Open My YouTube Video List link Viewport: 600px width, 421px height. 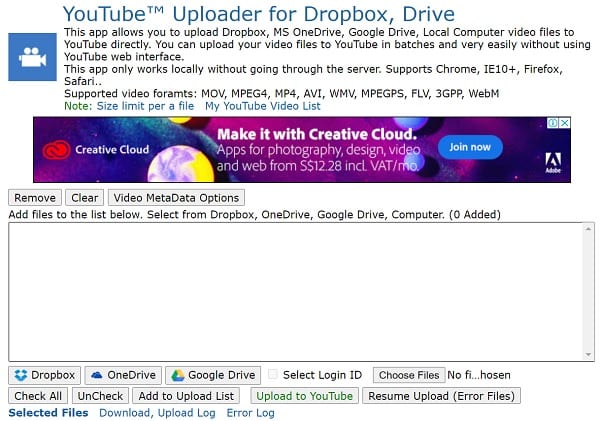[x=263, y=106]
